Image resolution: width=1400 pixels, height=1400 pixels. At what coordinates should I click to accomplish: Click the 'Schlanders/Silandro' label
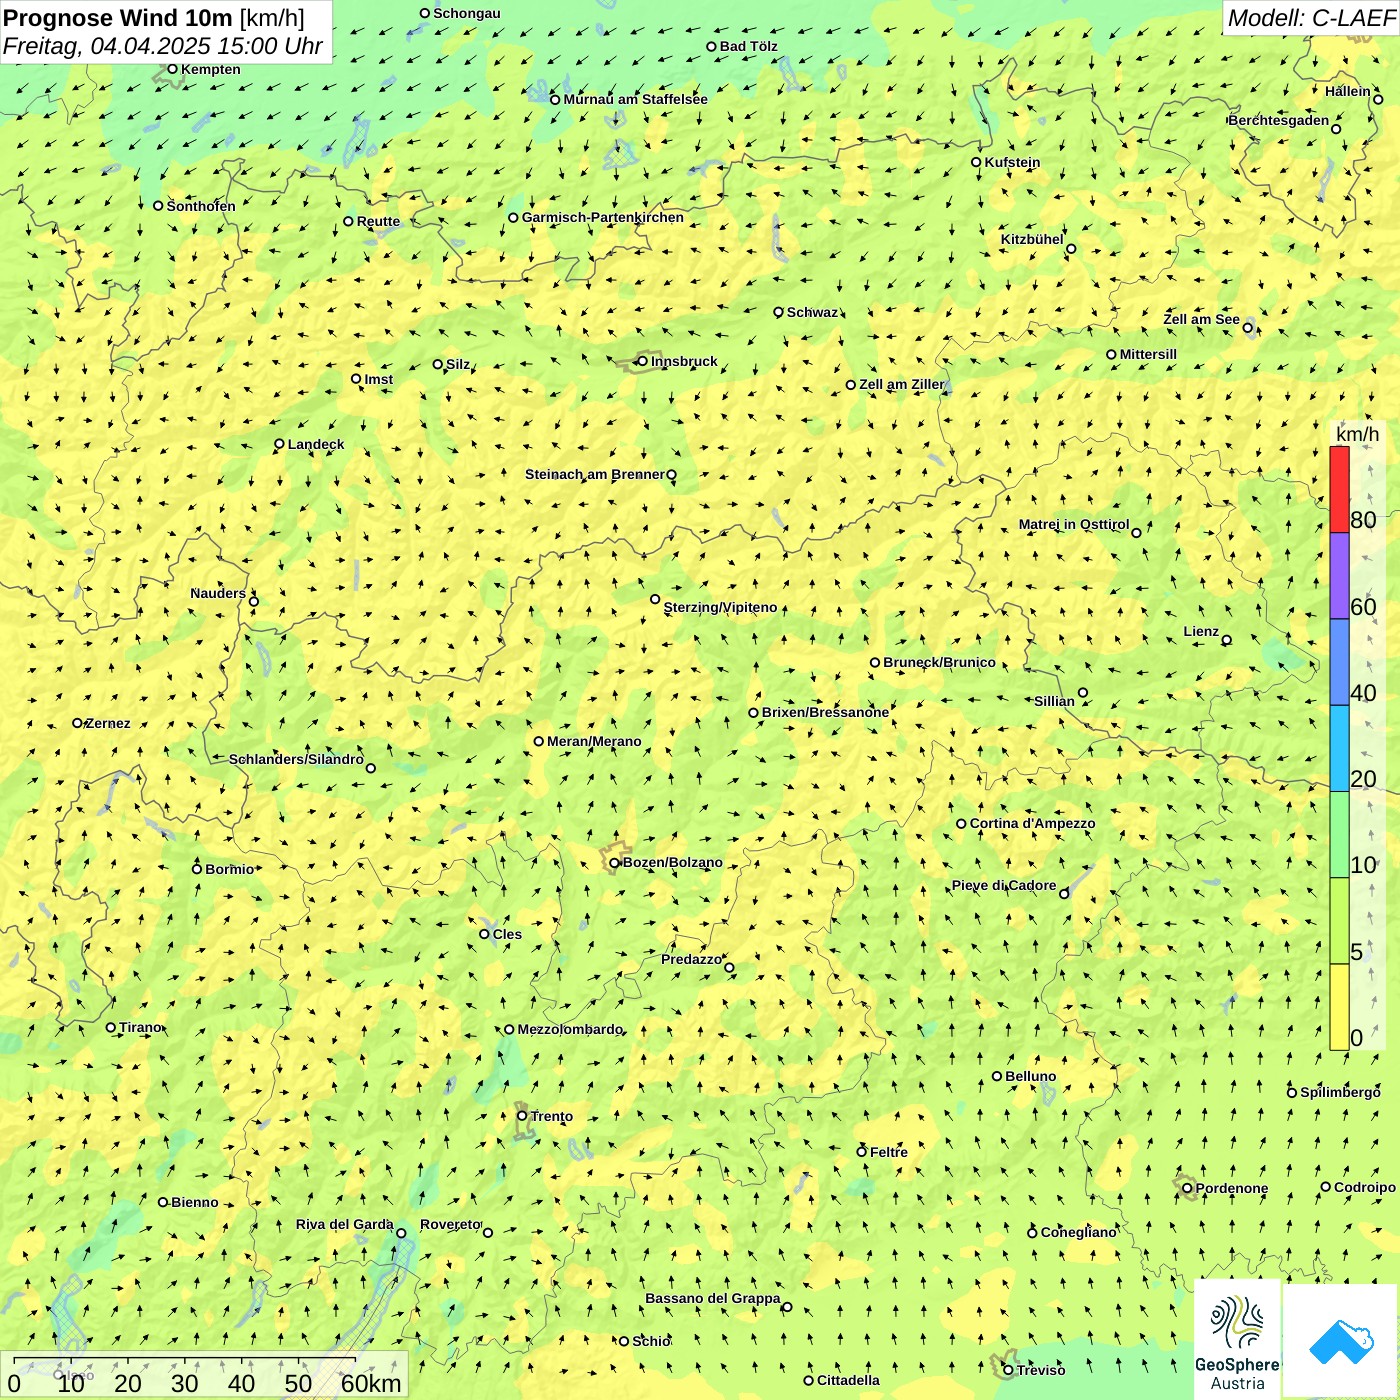pos(296,759)
